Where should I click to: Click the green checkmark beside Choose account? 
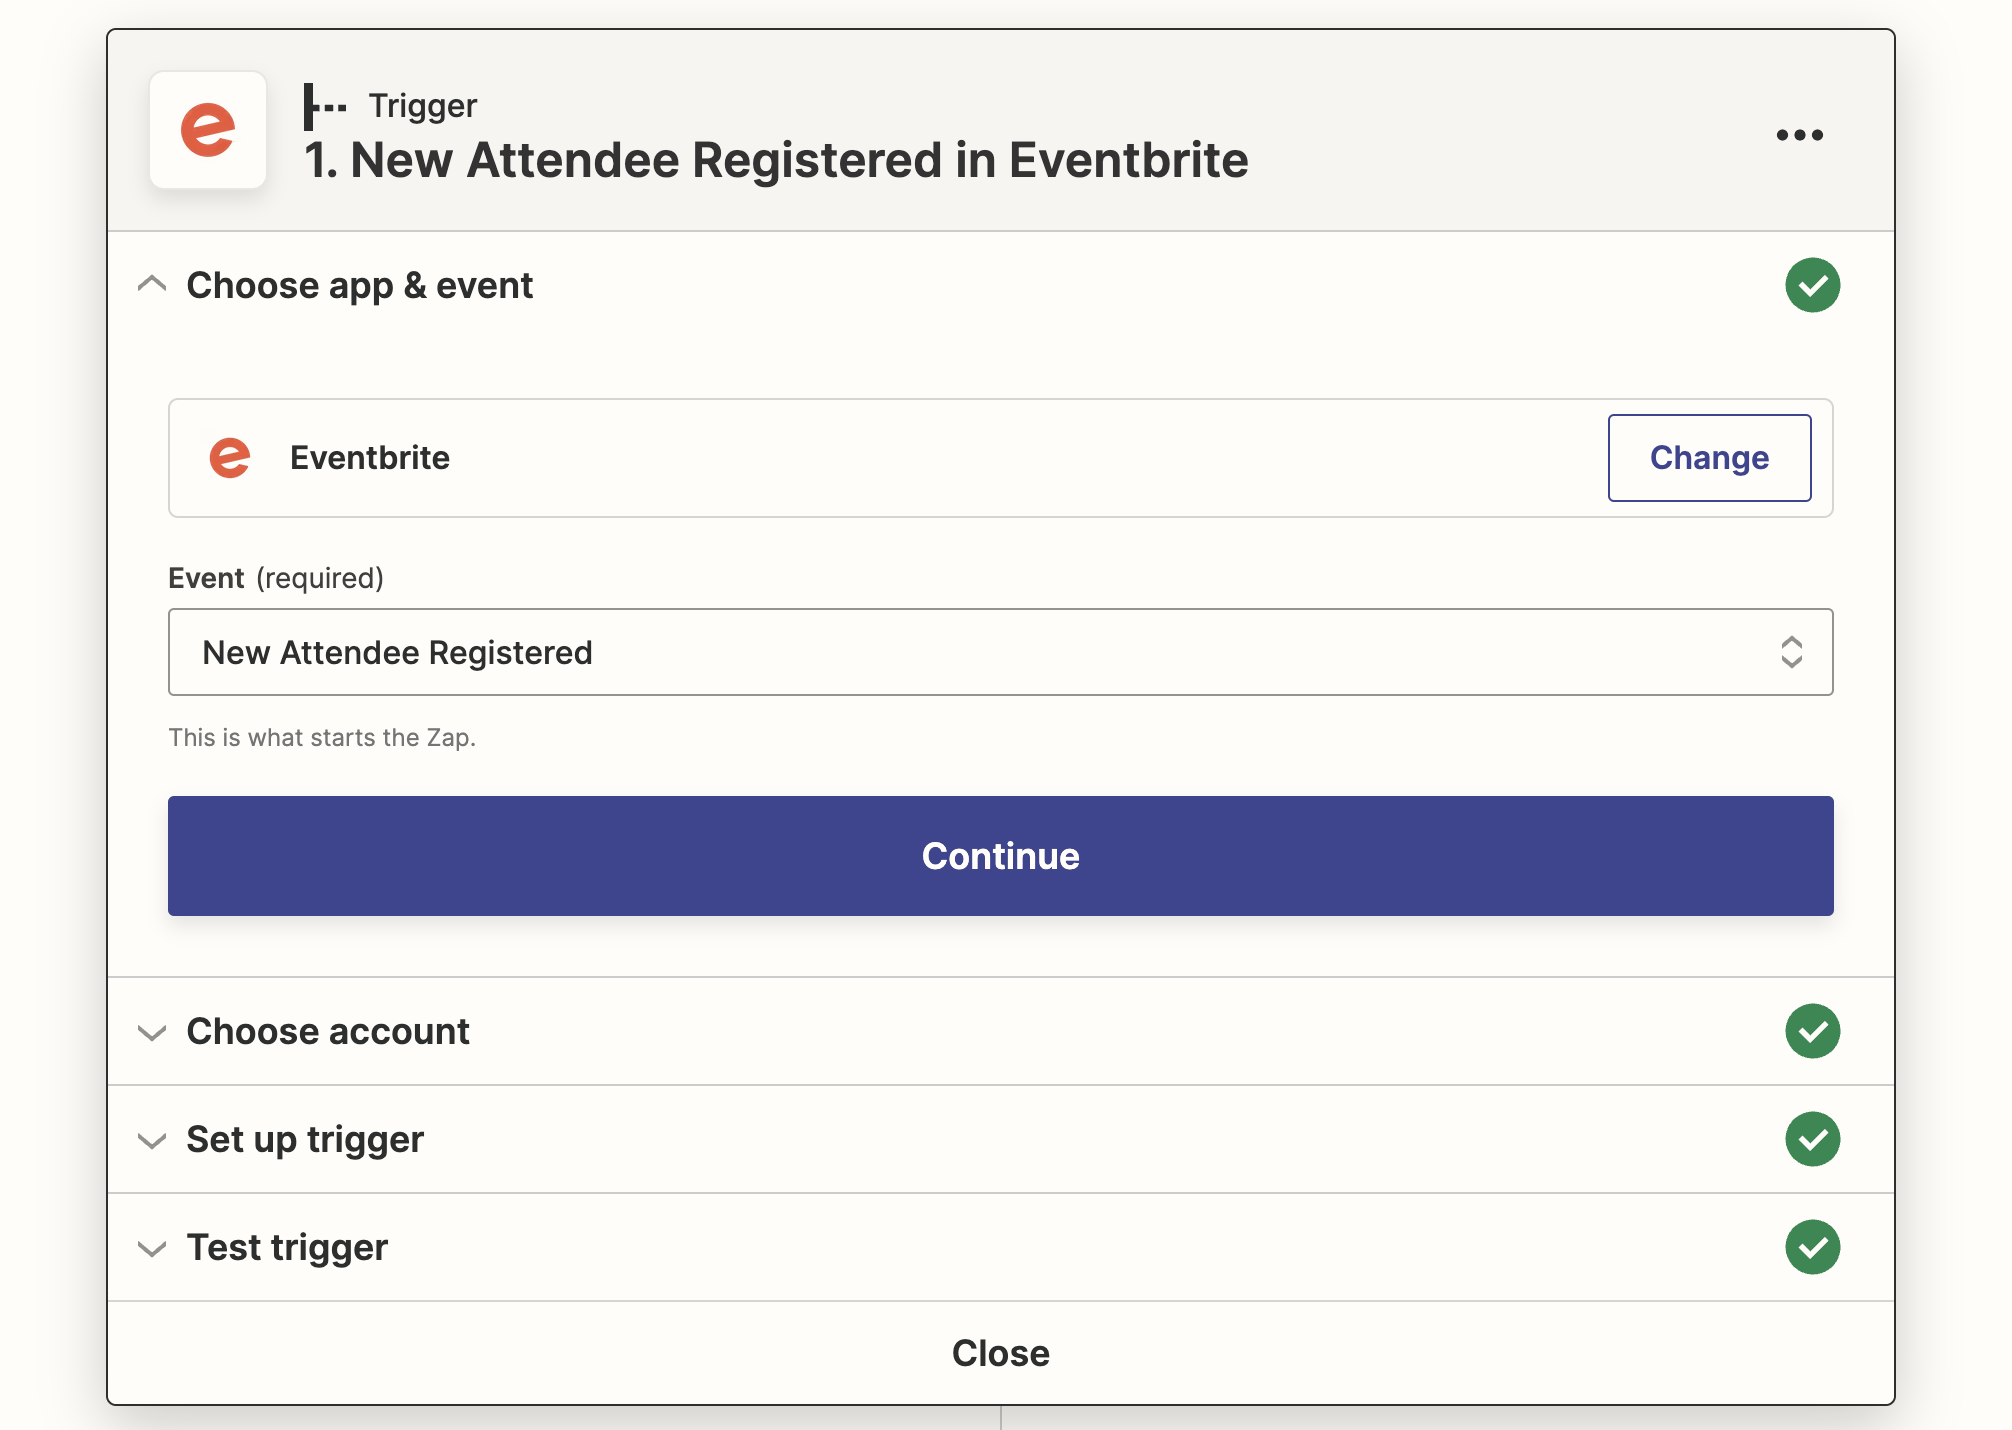pos(1812,1031)
